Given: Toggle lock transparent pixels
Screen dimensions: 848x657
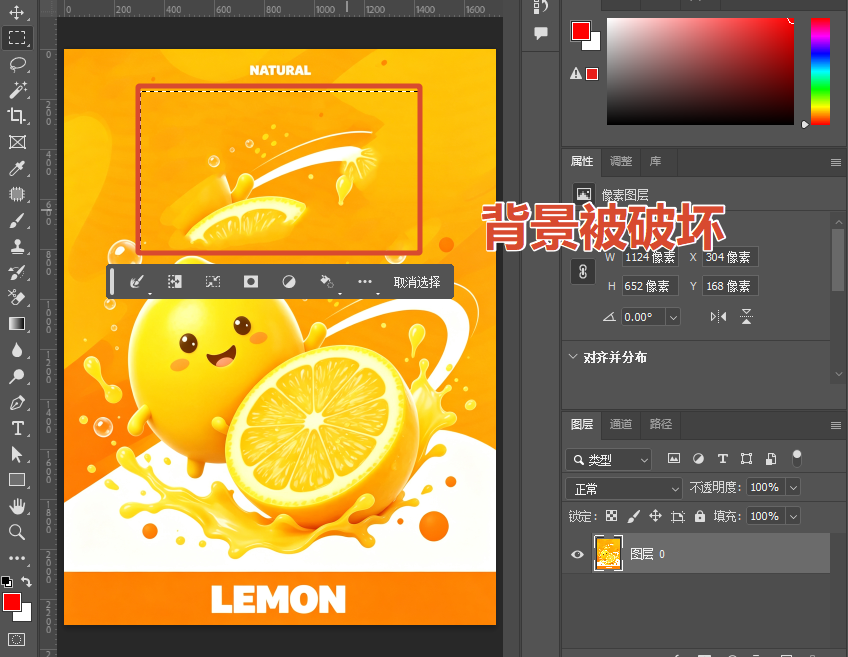Looking at the screenshot, I should click(611, 516).
